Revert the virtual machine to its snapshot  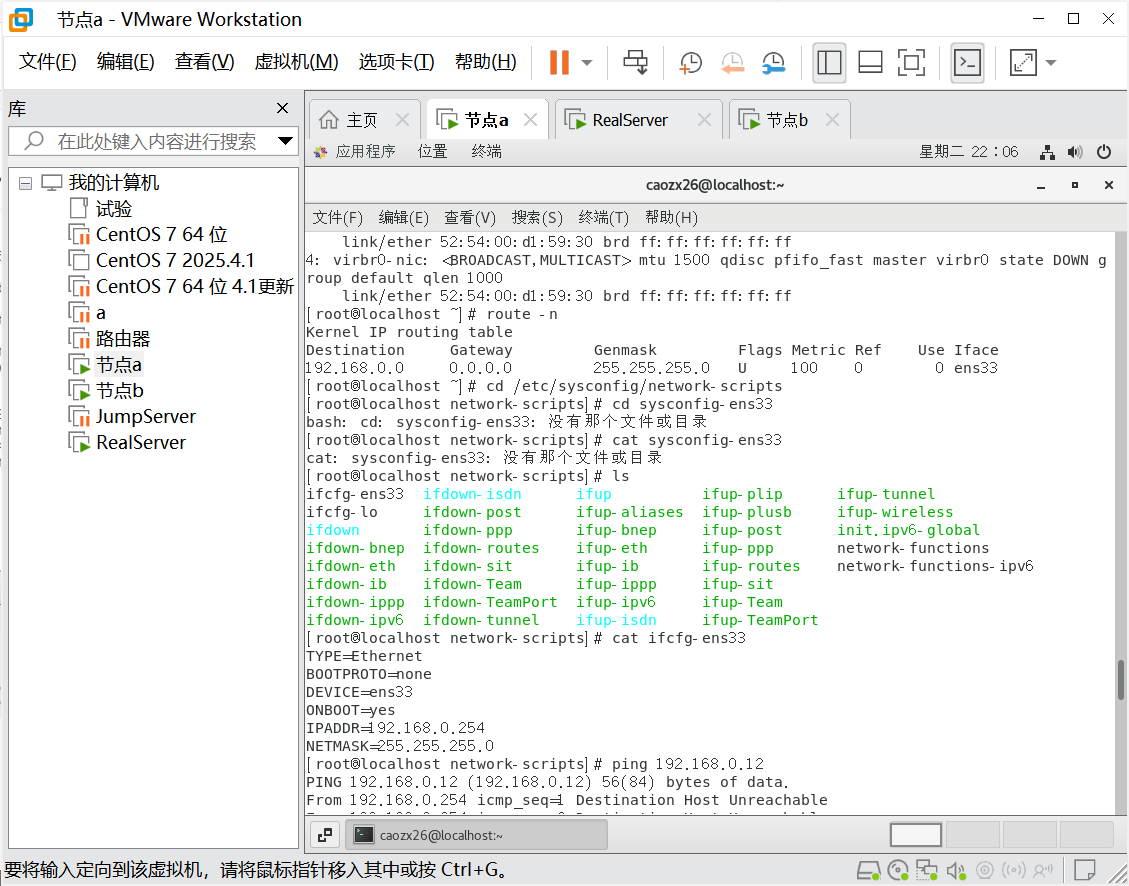tap(732, 63)
